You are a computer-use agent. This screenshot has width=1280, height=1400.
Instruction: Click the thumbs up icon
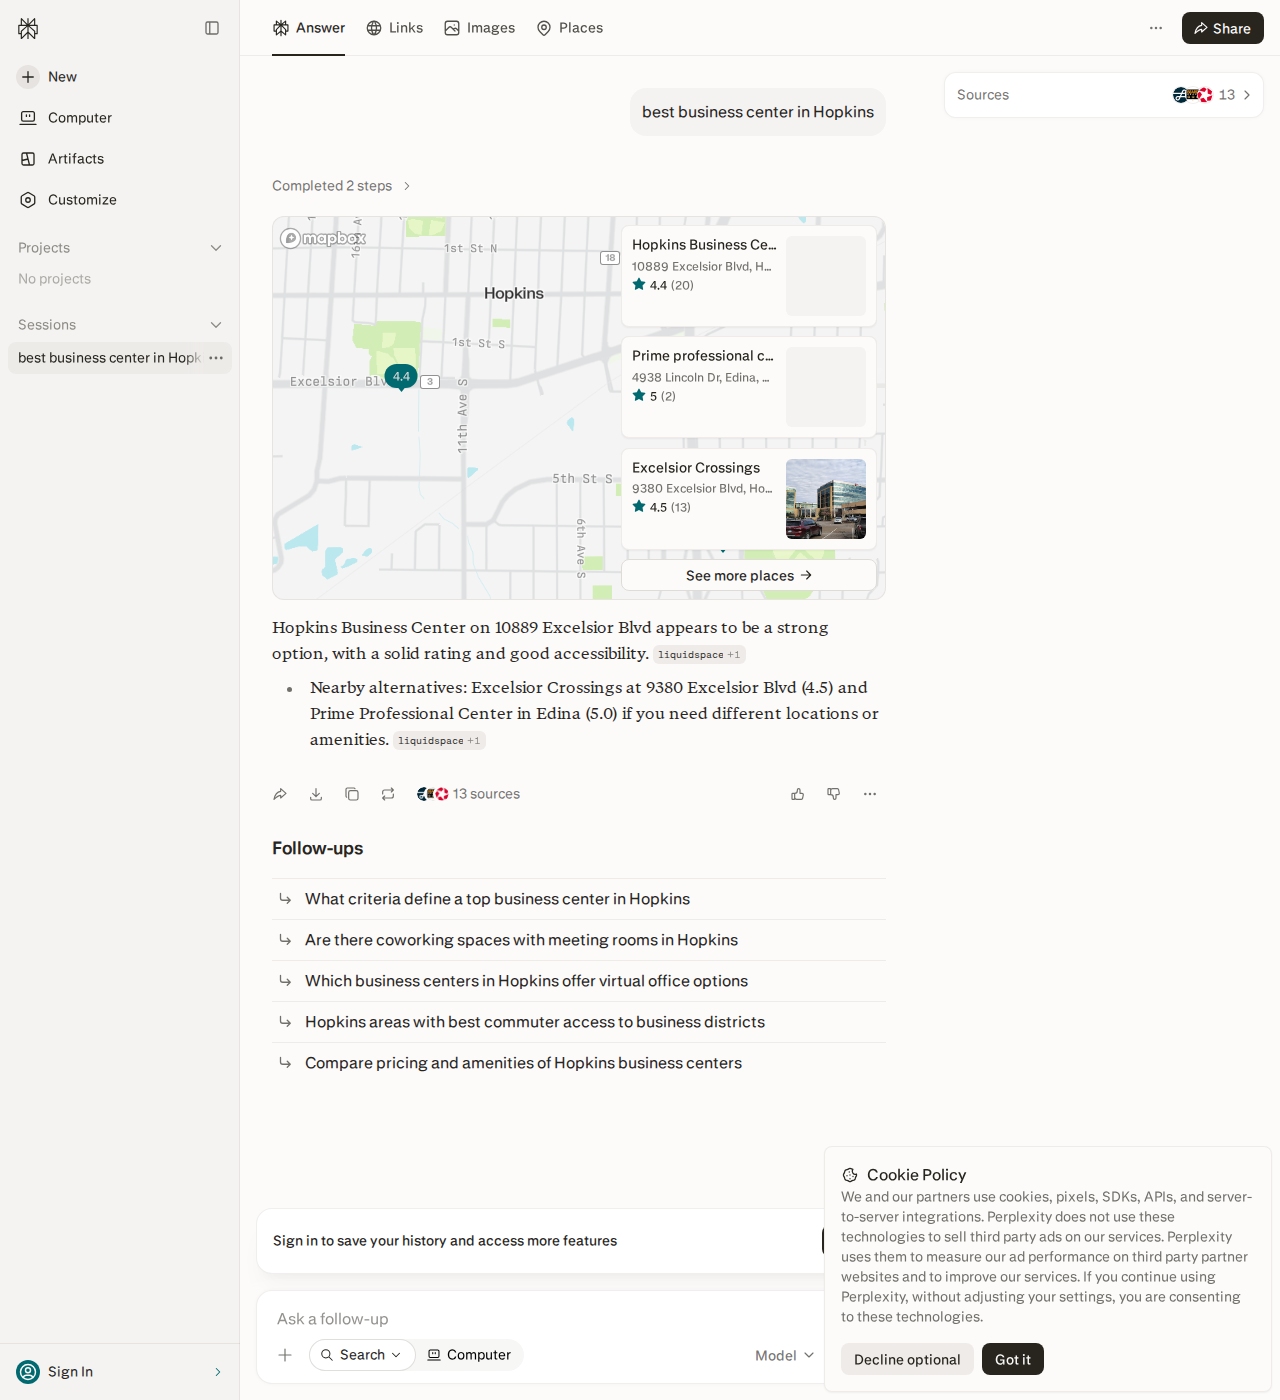click(798, 794)
